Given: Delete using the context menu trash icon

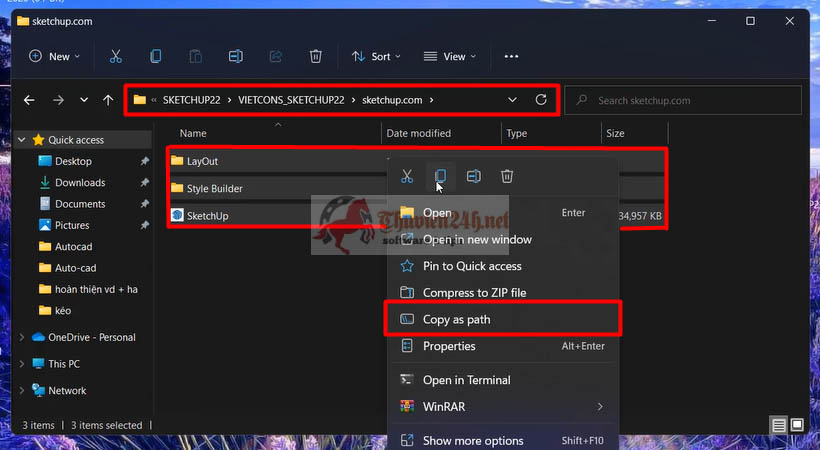Looking at the screenshot, I should pyautogui.click(x=507, y=176).
